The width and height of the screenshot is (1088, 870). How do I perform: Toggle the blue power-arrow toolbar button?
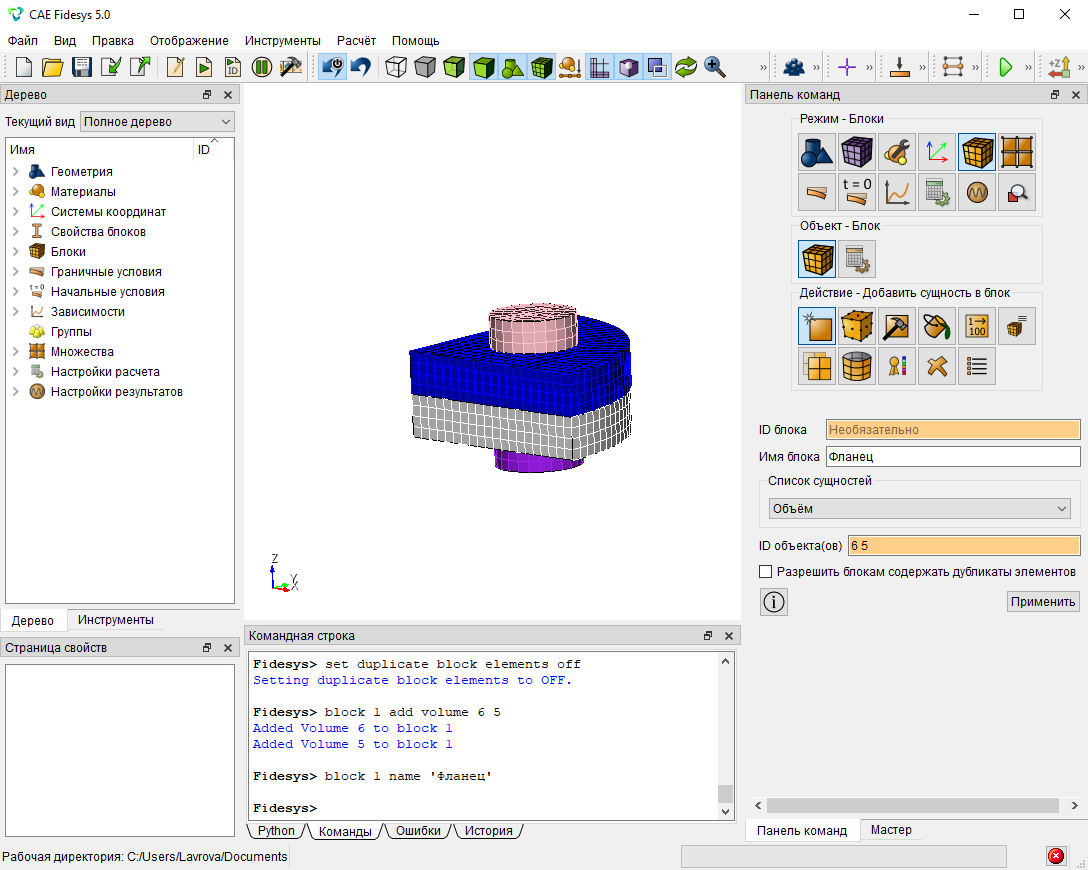pos(332,67)
